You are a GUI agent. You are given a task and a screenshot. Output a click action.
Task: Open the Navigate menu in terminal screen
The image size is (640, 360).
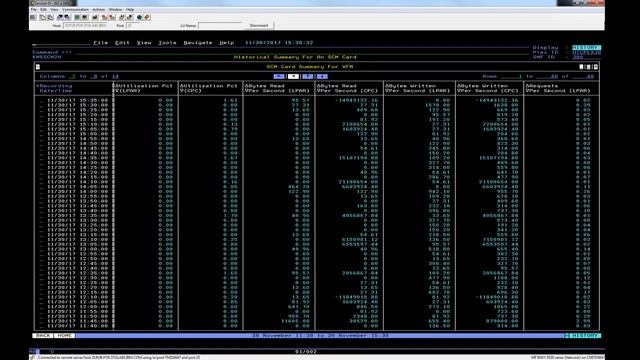(198, 42)
